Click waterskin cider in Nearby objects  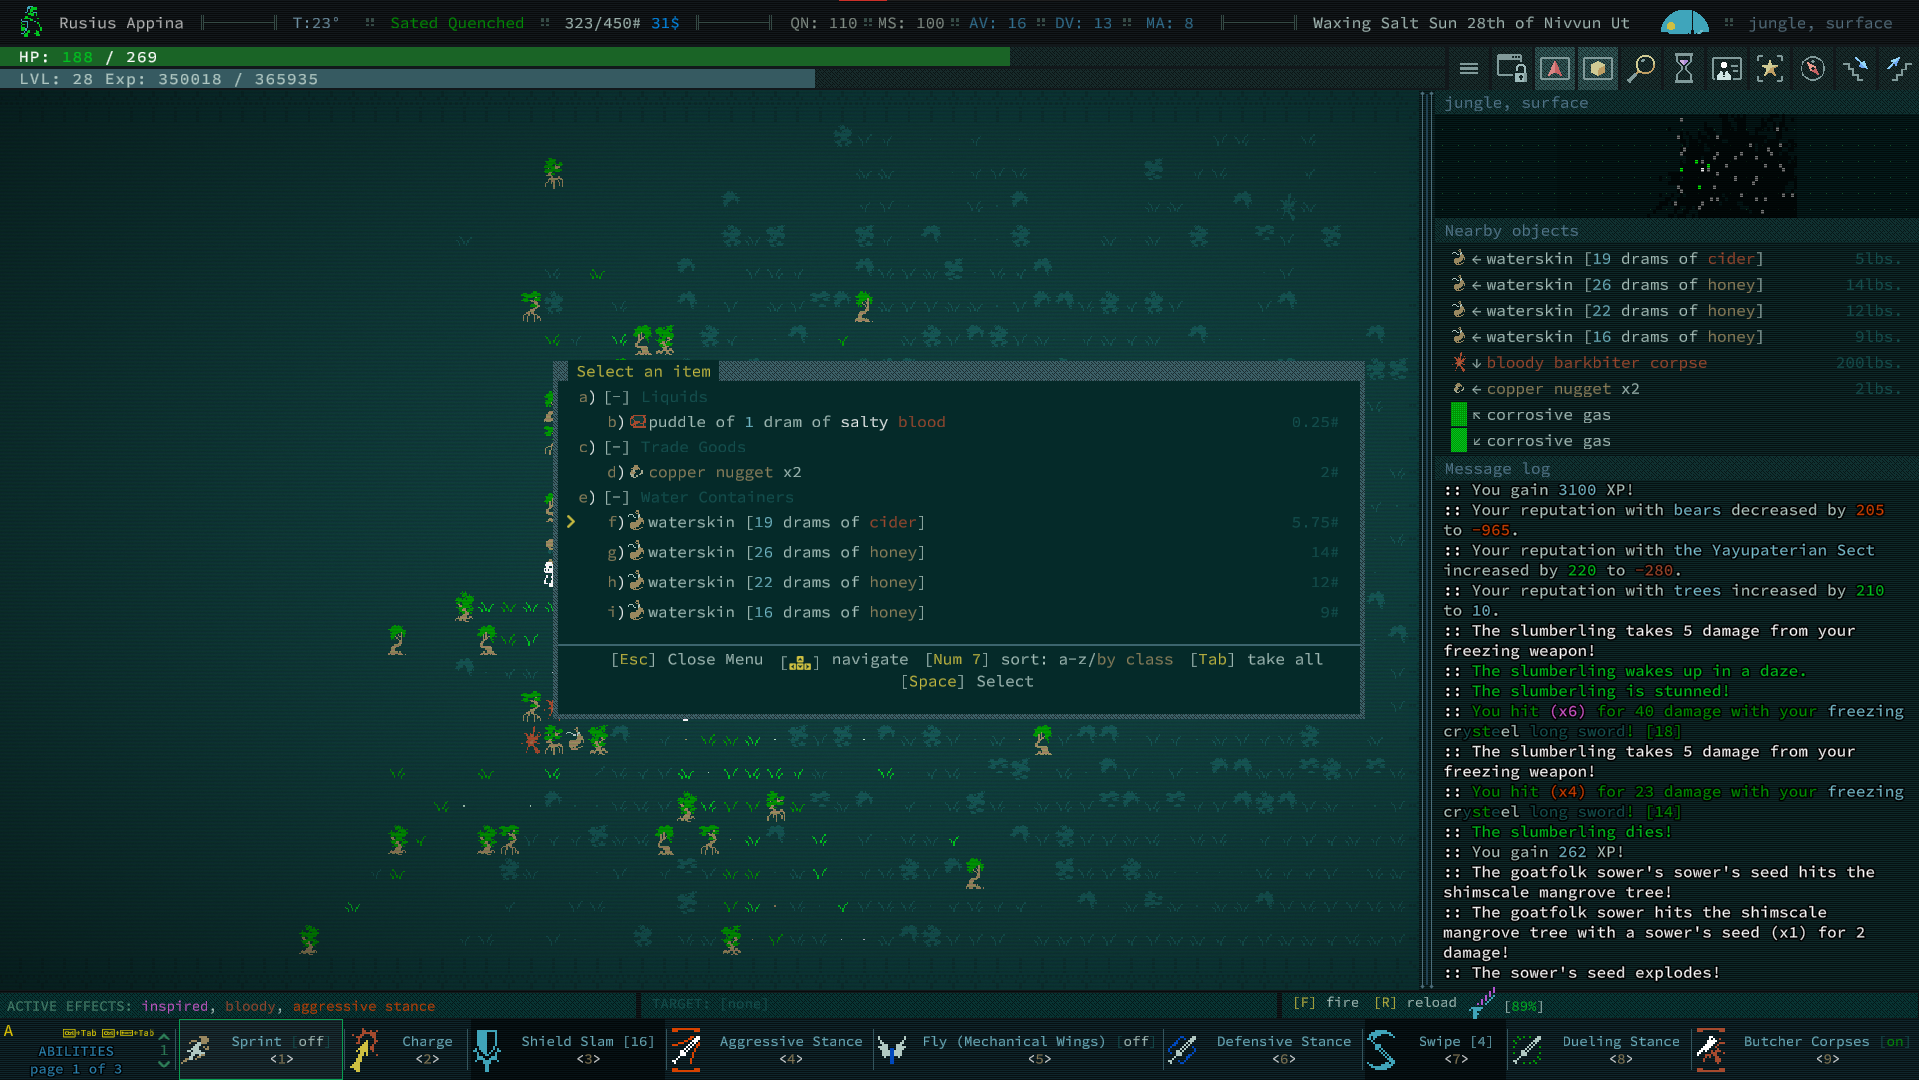(1676, 258)
